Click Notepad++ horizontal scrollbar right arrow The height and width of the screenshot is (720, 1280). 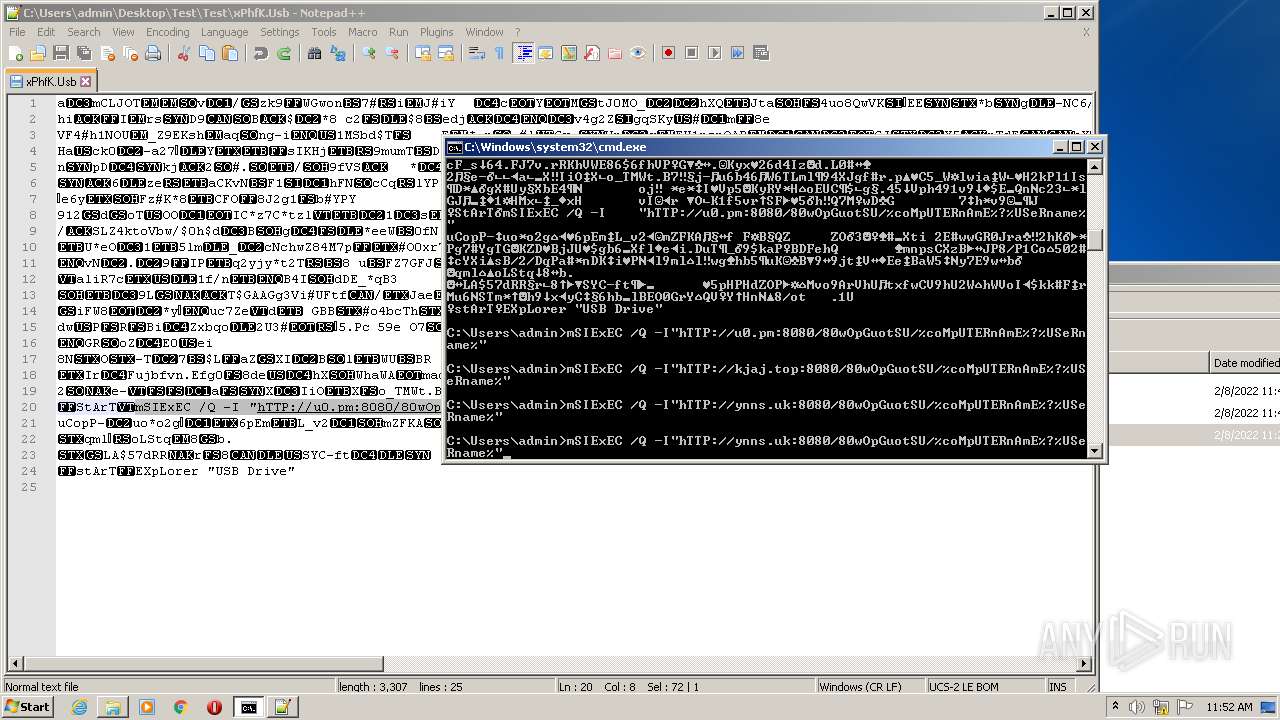pyautogui.click(x=1086, y=663)
